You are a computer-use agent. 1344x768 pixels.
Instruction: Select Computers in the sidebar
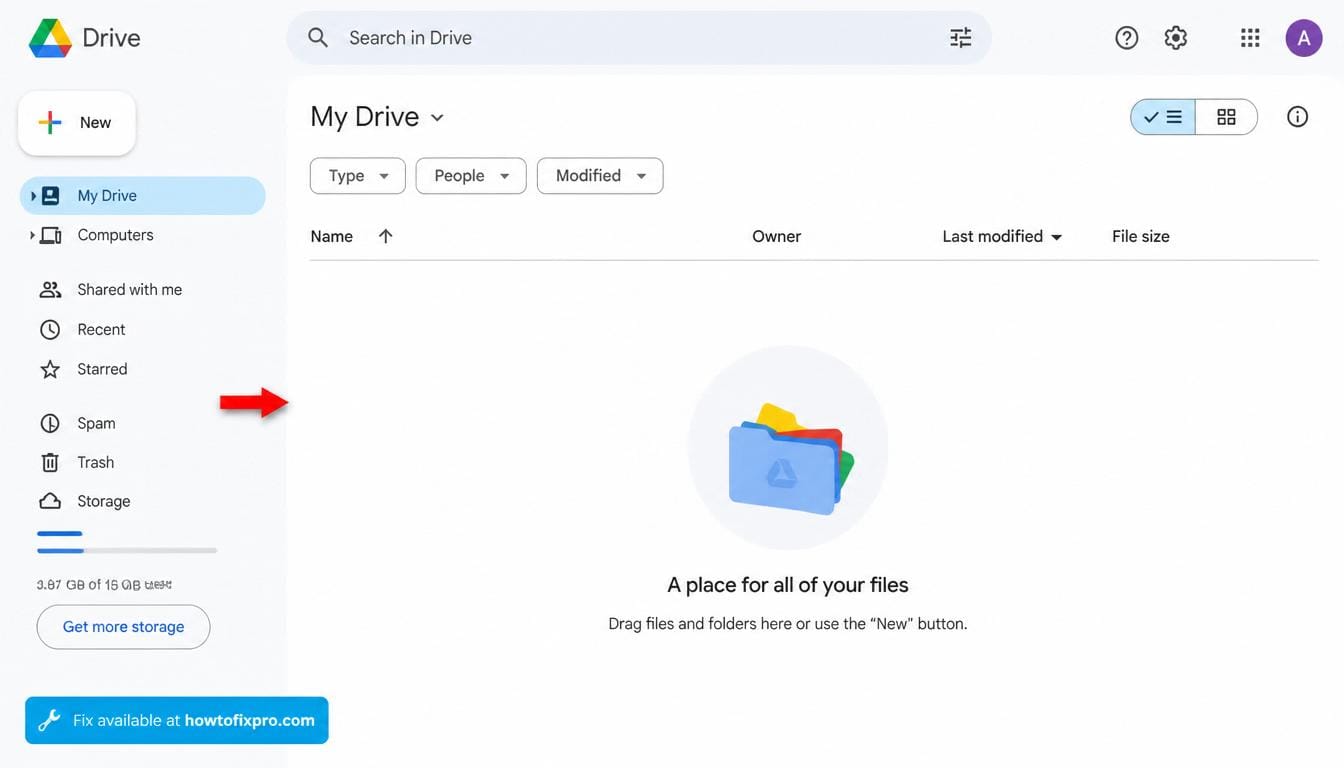click(115, 235)
